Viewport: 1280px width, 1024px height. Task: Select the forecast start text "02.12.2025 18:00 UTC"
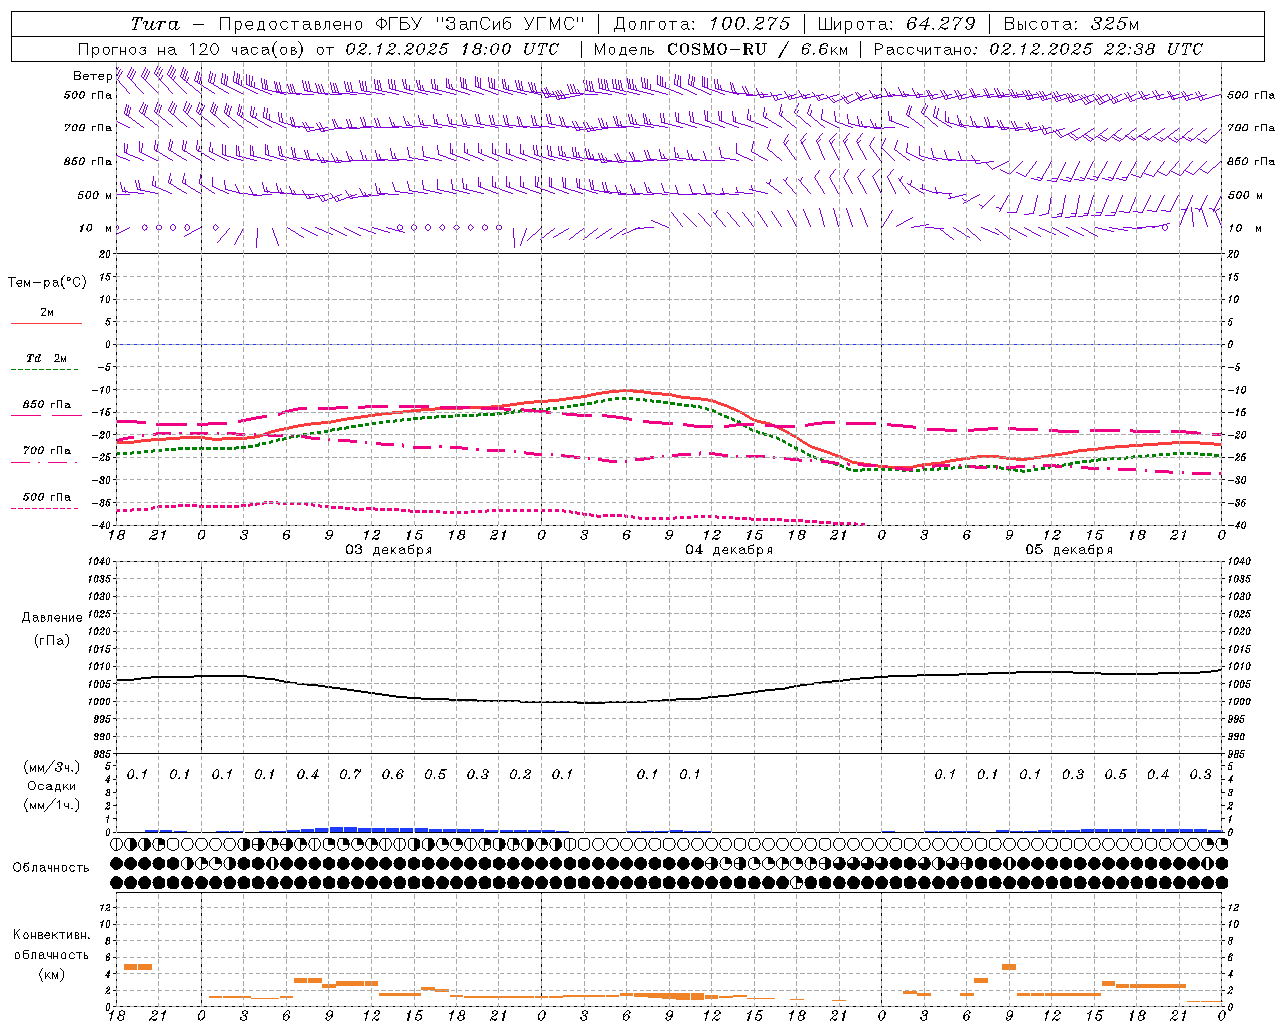(x=452, y=49)
